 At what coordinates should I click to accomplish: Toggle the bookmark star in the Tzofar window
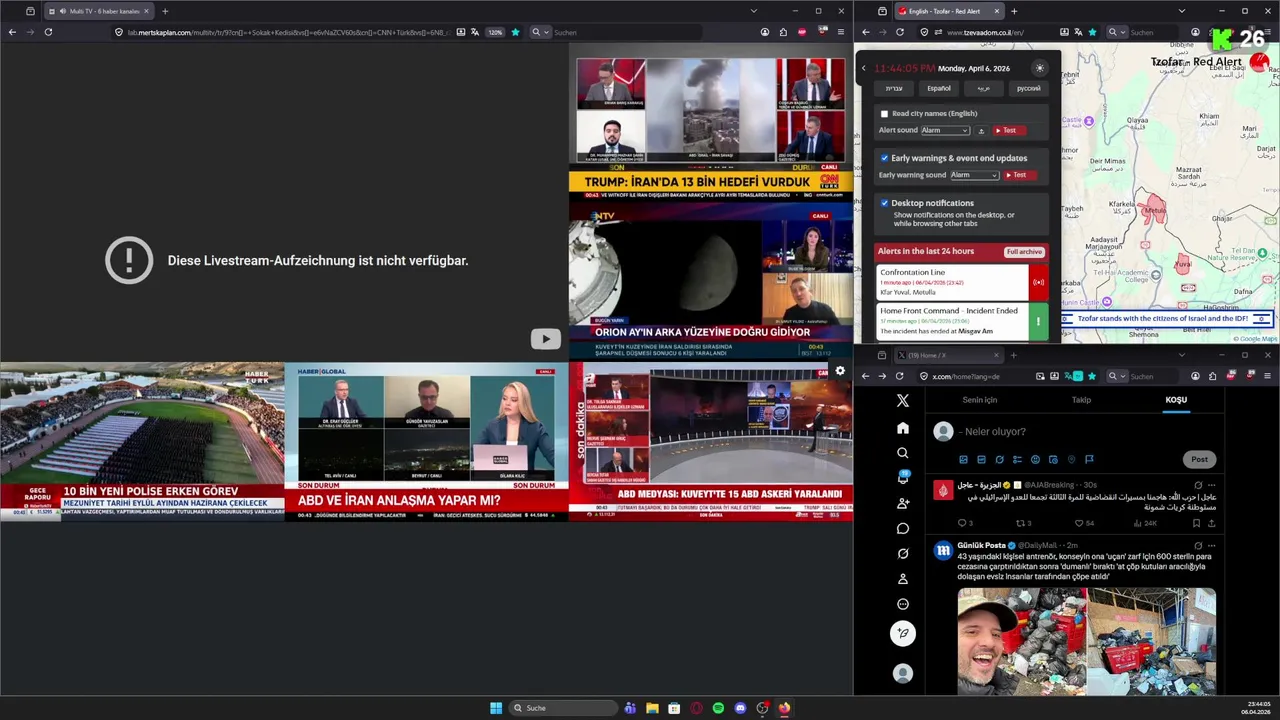click(x=1092, y=32)
